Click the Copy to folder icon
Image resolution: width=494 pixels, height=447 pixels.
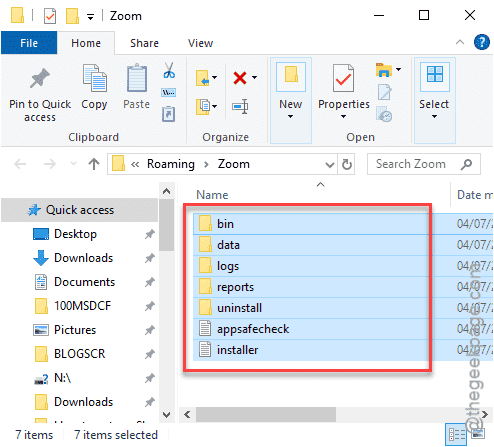pyautogui.click(x=203, y=107)
